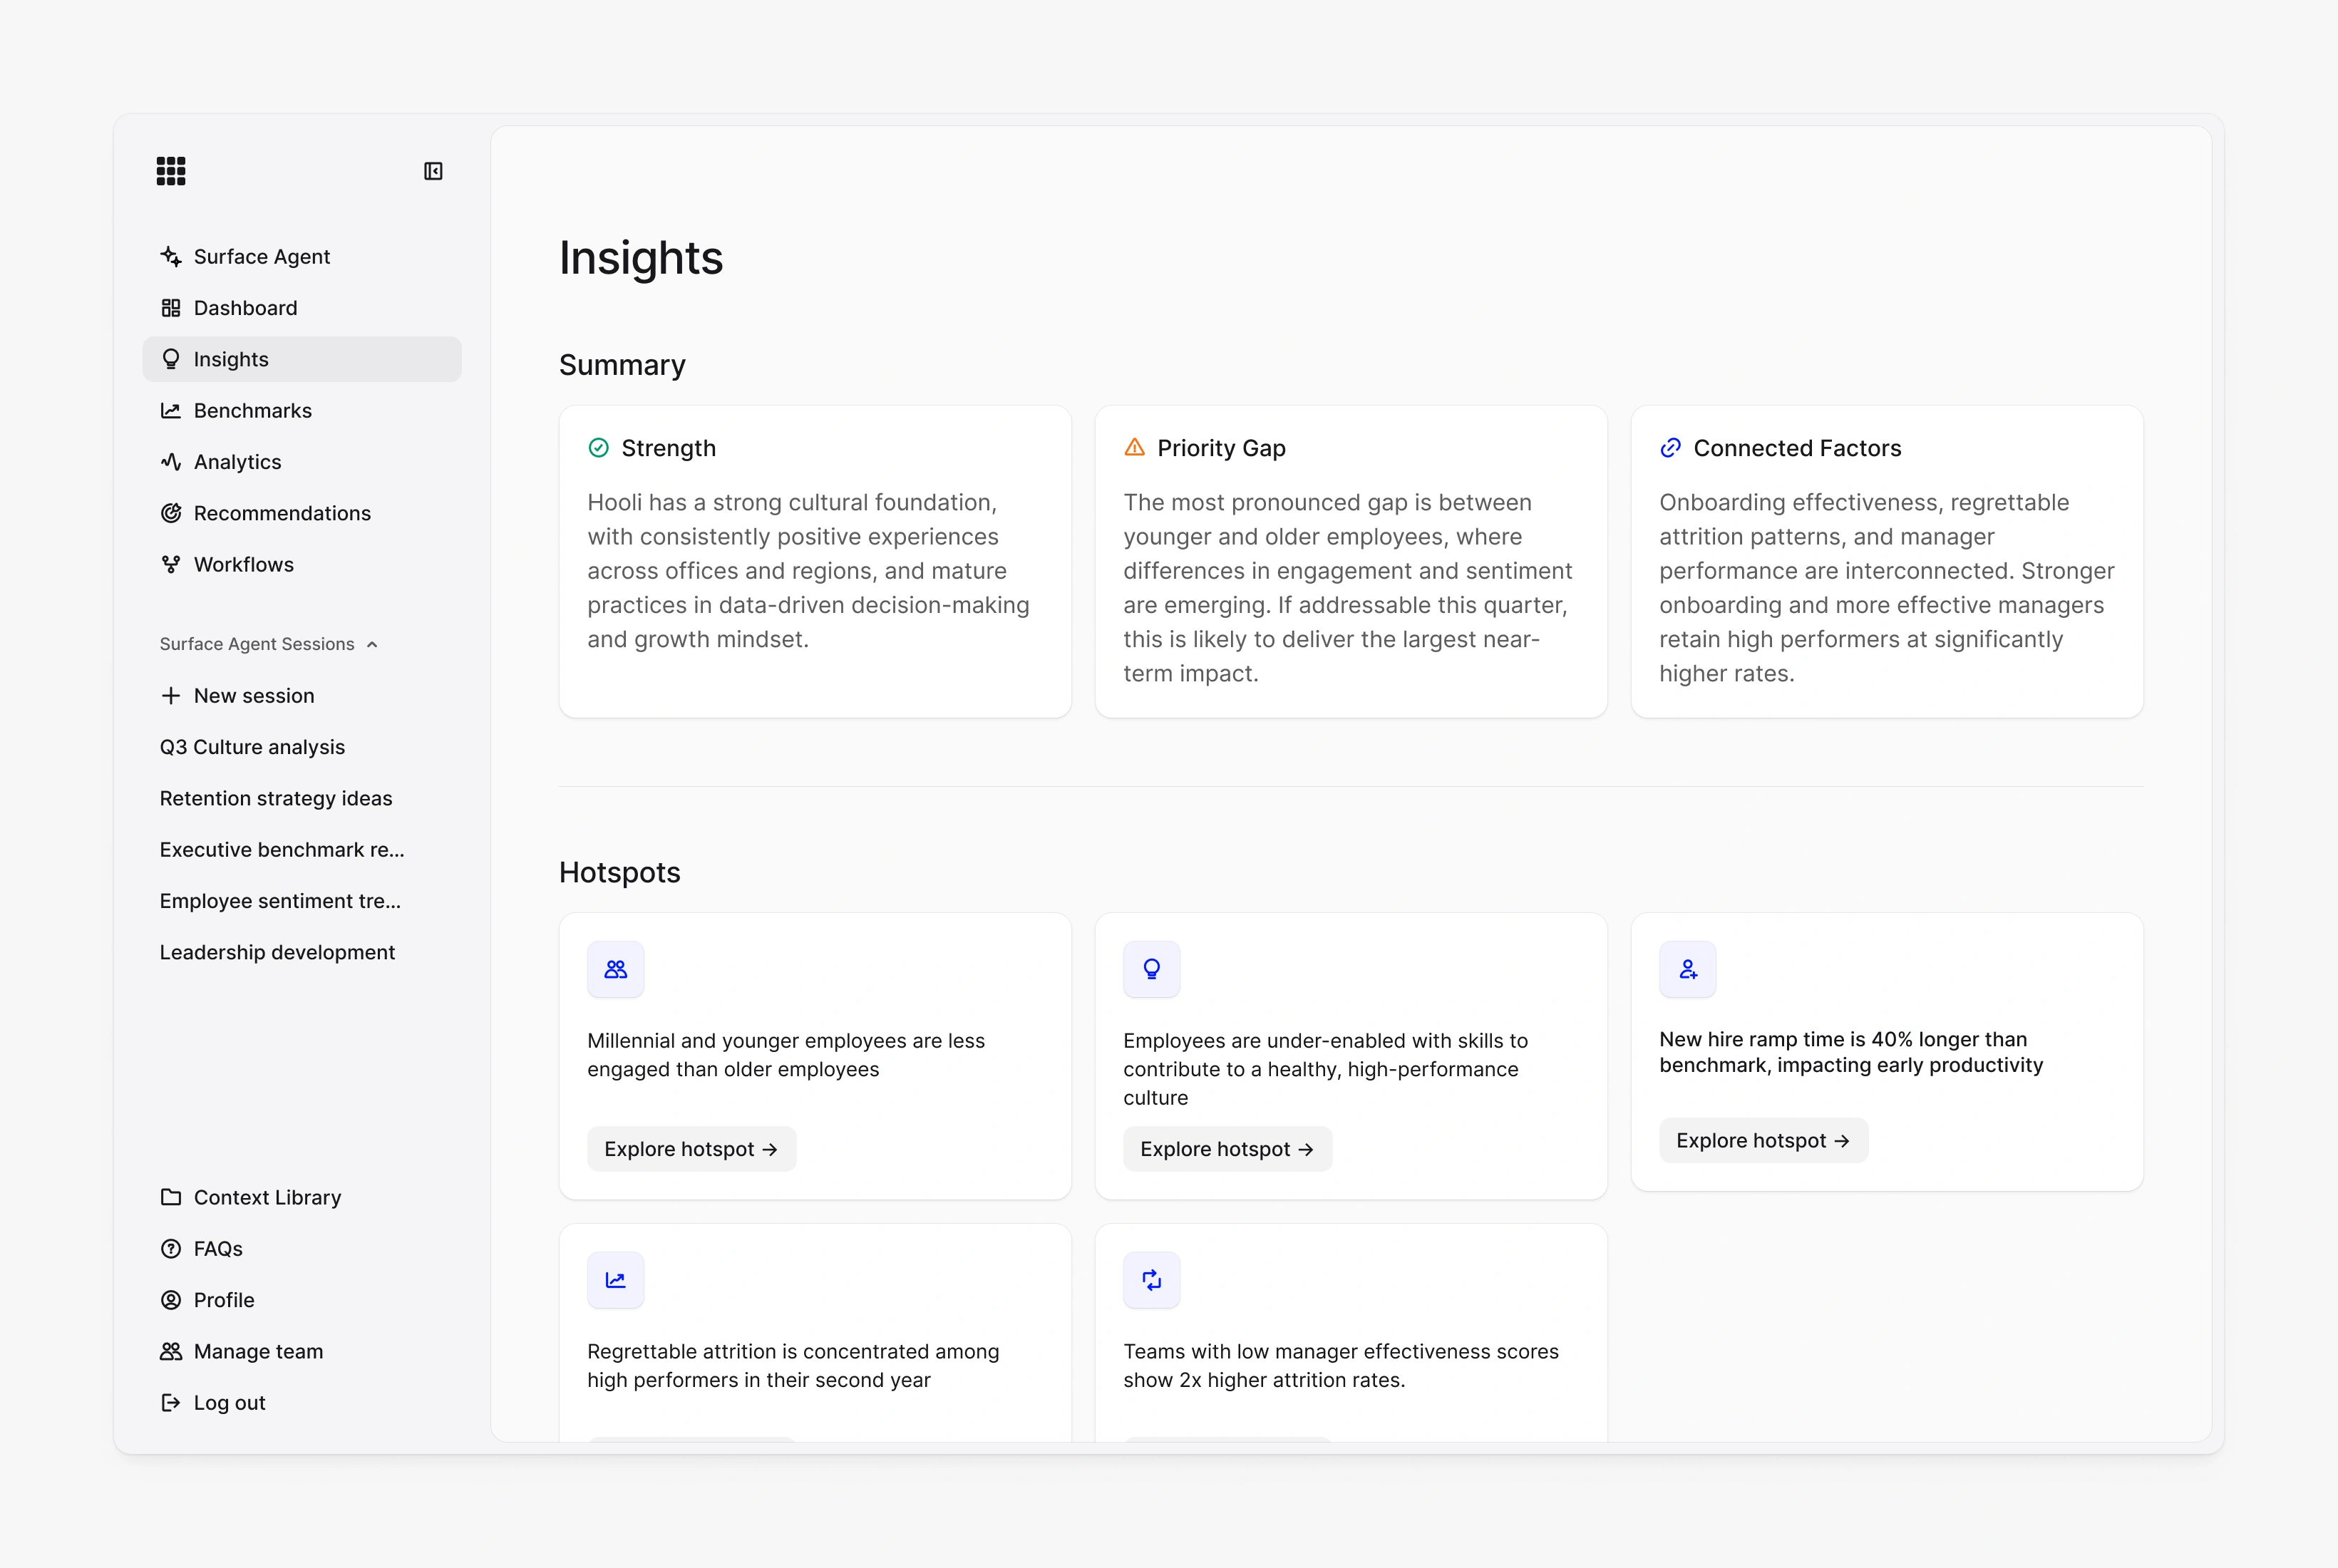Click the Recommendations target icon

coord(171,513)
